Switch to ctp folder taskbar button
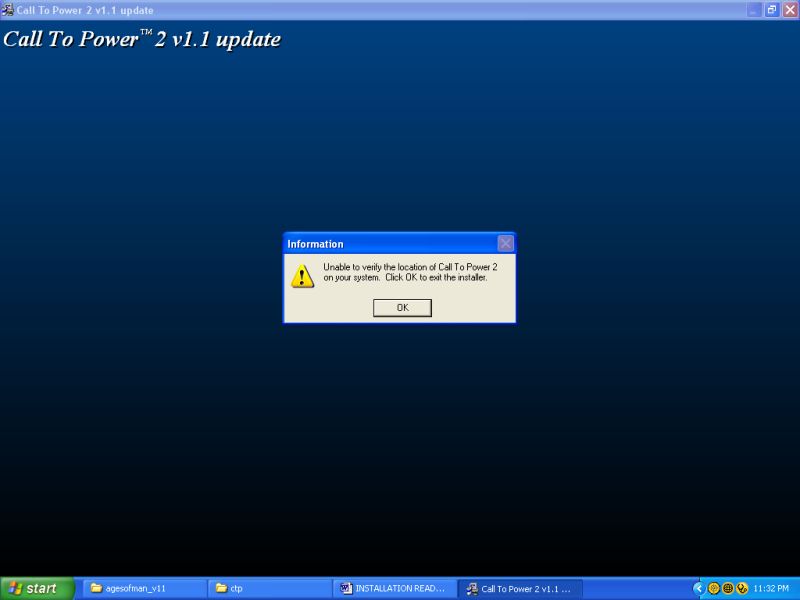Screen dimensions: 800x600 (x=268, y=589)
